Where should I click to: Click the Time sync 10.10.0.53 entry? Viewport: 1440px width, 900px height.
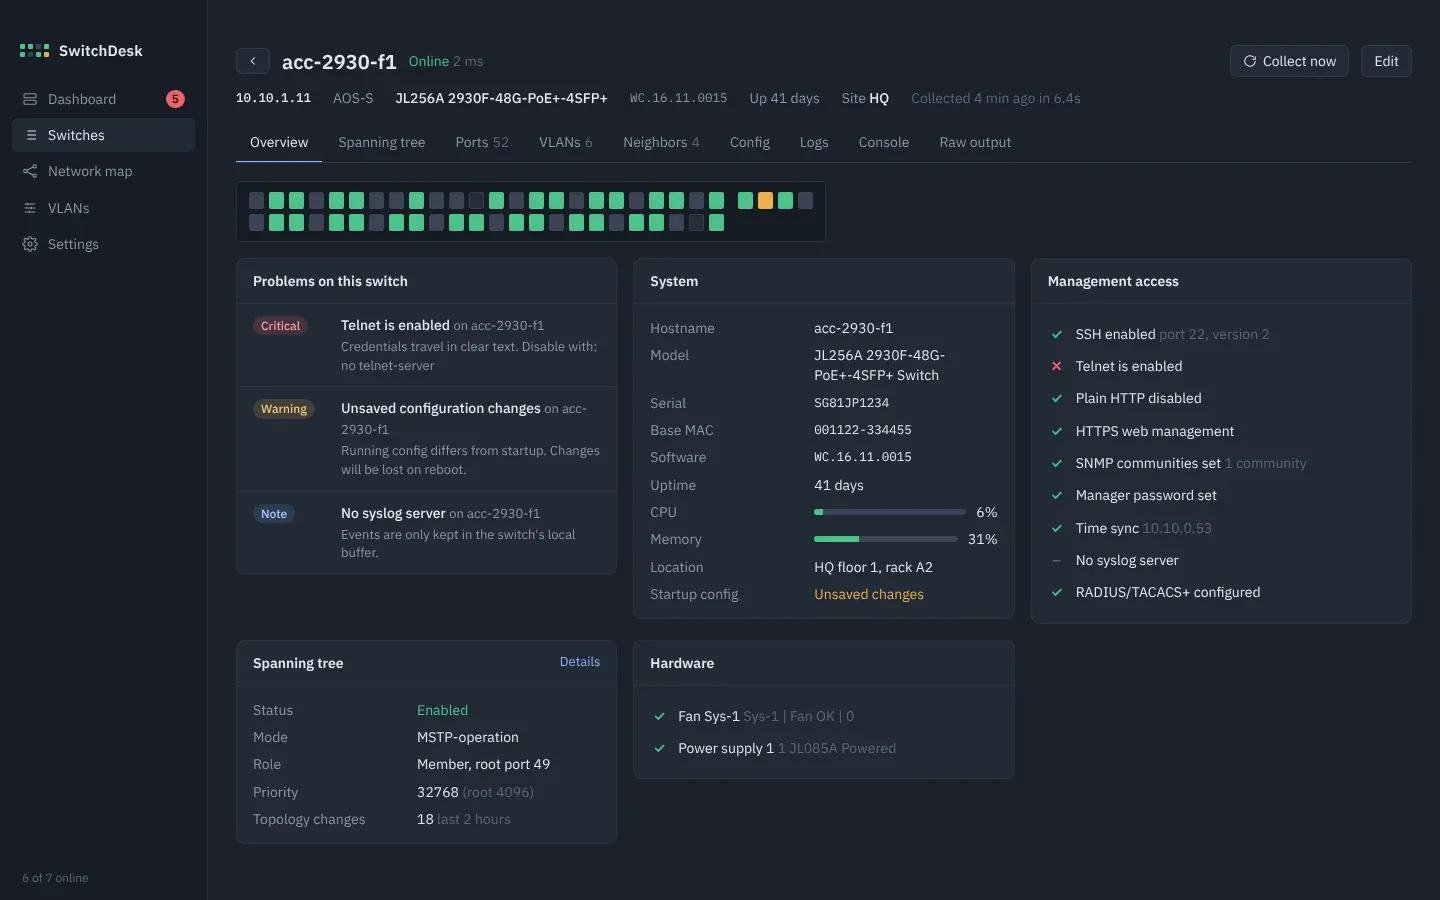tap(1143, 528)
